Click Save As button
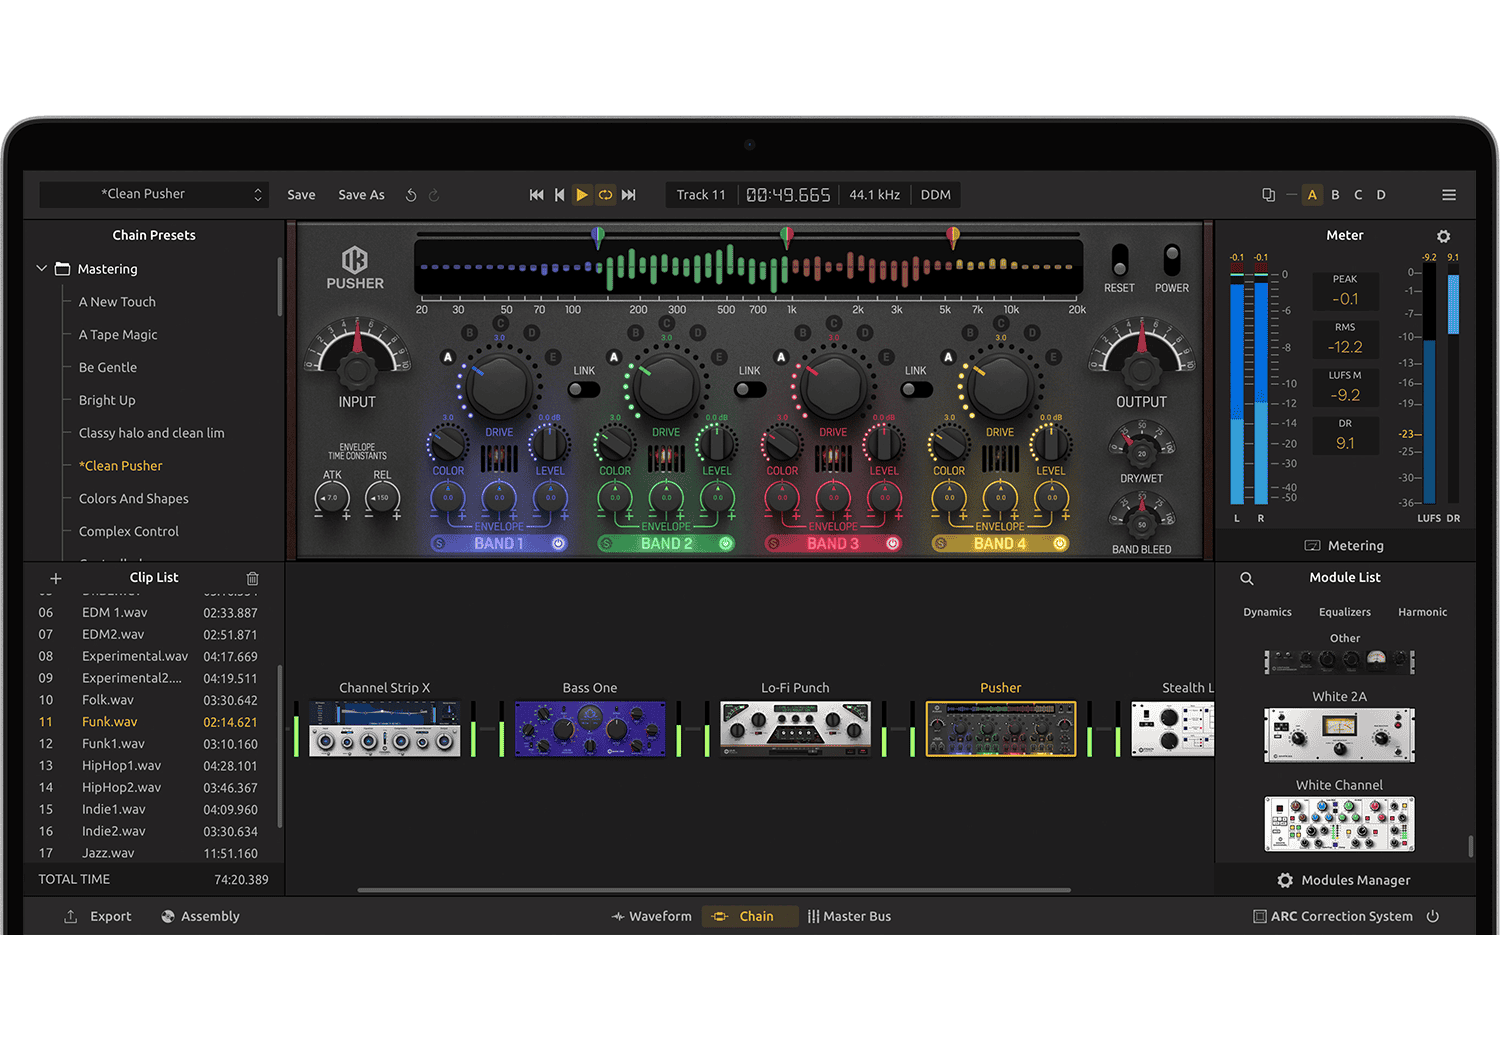This screenshot has width=1500, height=1050. coord(361,195)
